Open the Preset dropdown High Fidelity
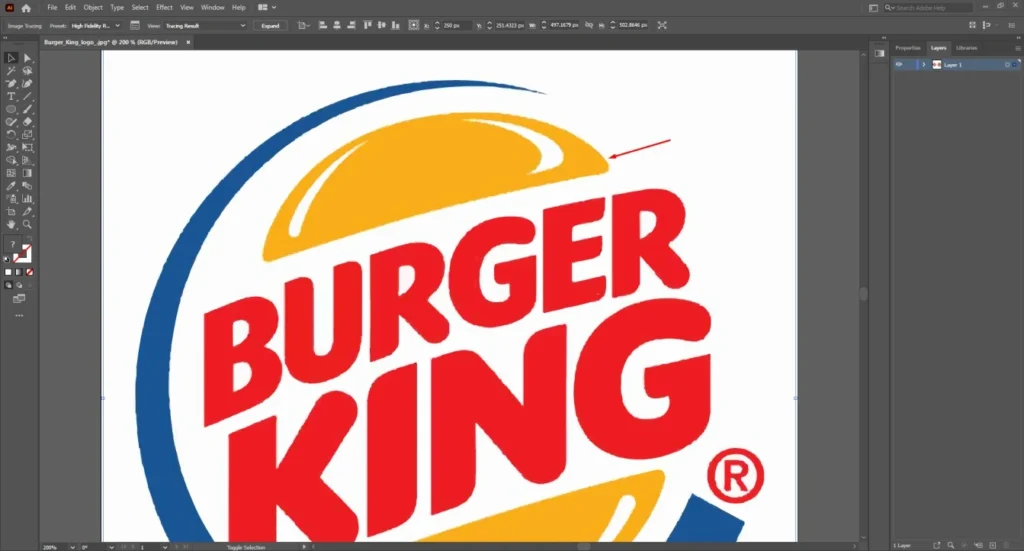 coord(95,25)
